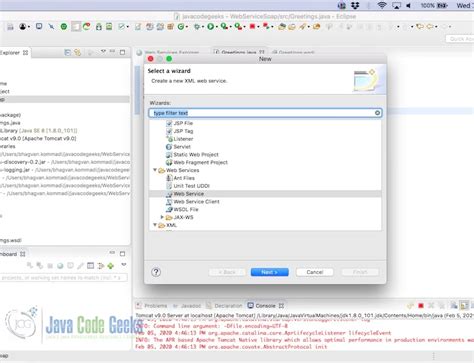Switch to the Greetings.wsdl editor tab

pos(293,52)
